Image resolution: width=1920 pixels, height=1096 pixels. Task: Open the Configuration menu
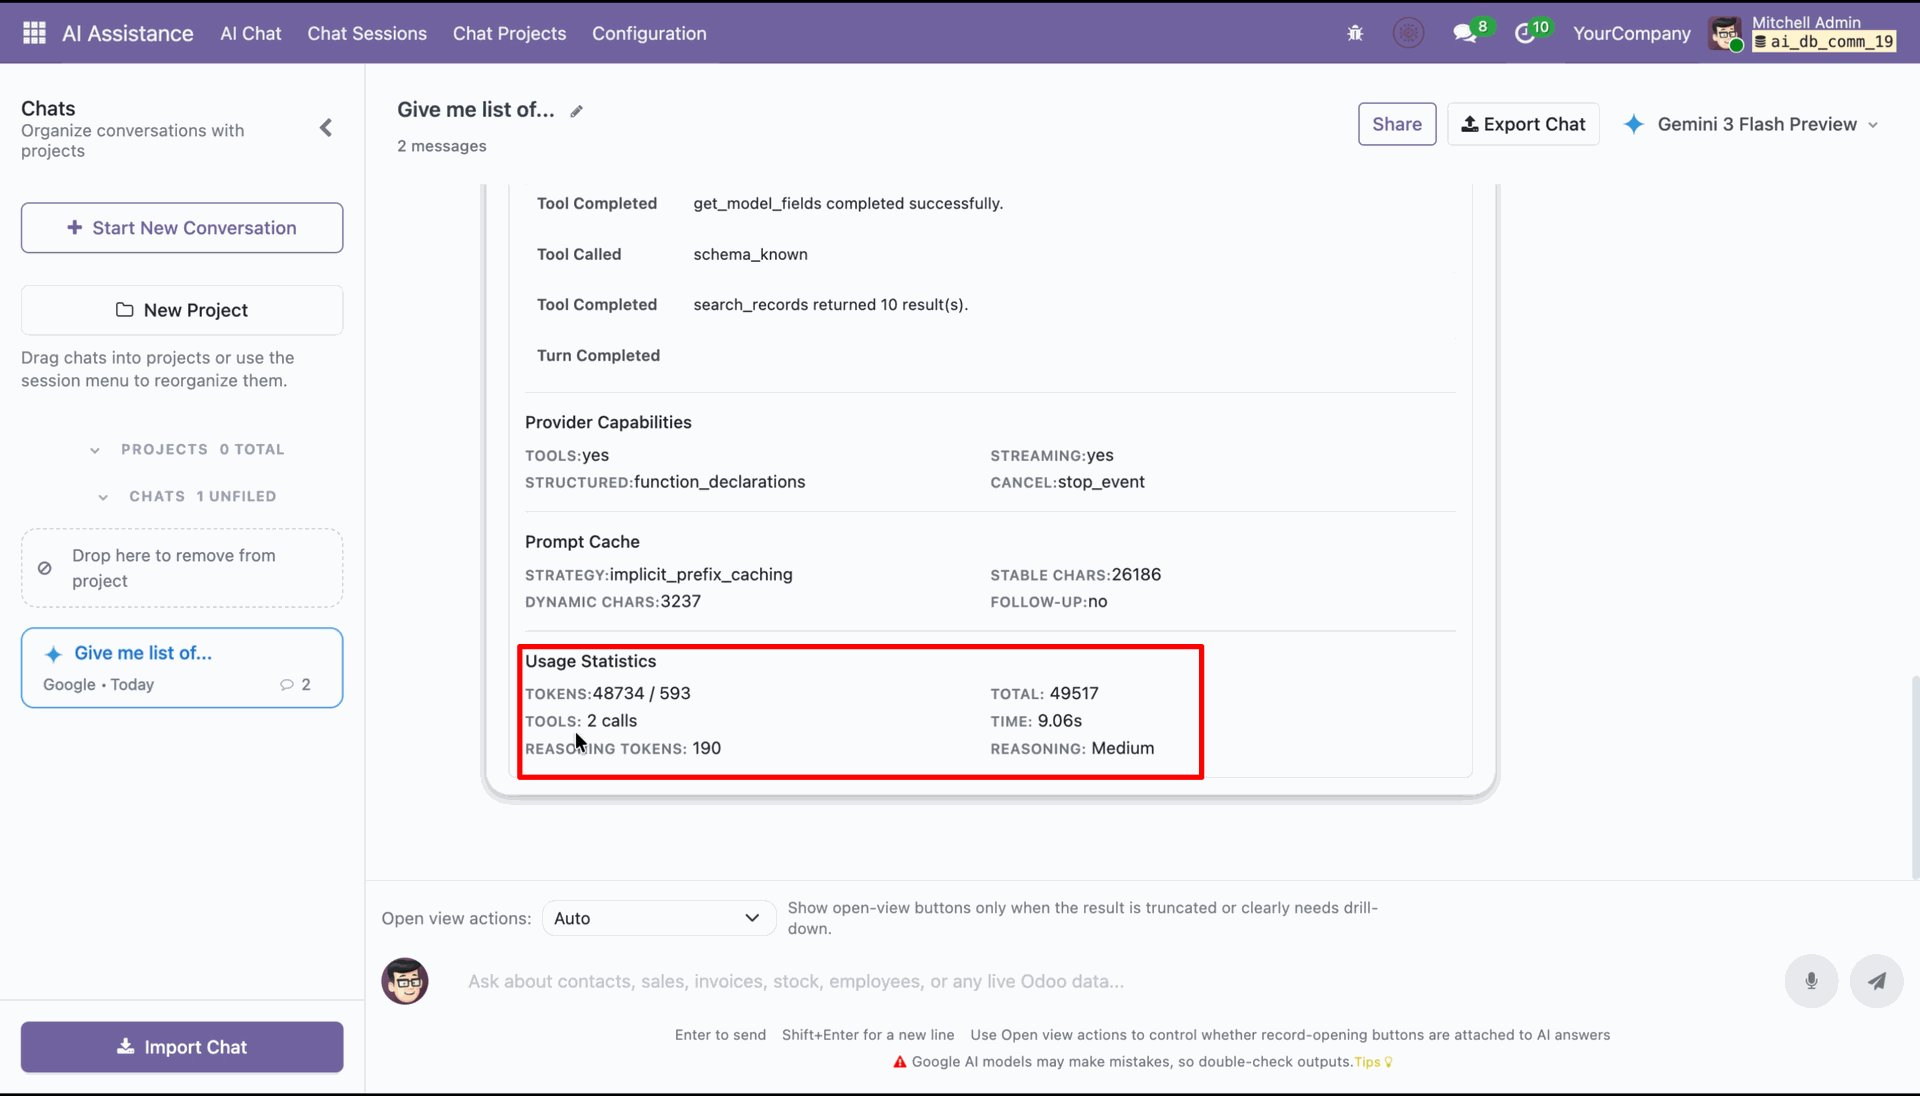tap(649, 33)
